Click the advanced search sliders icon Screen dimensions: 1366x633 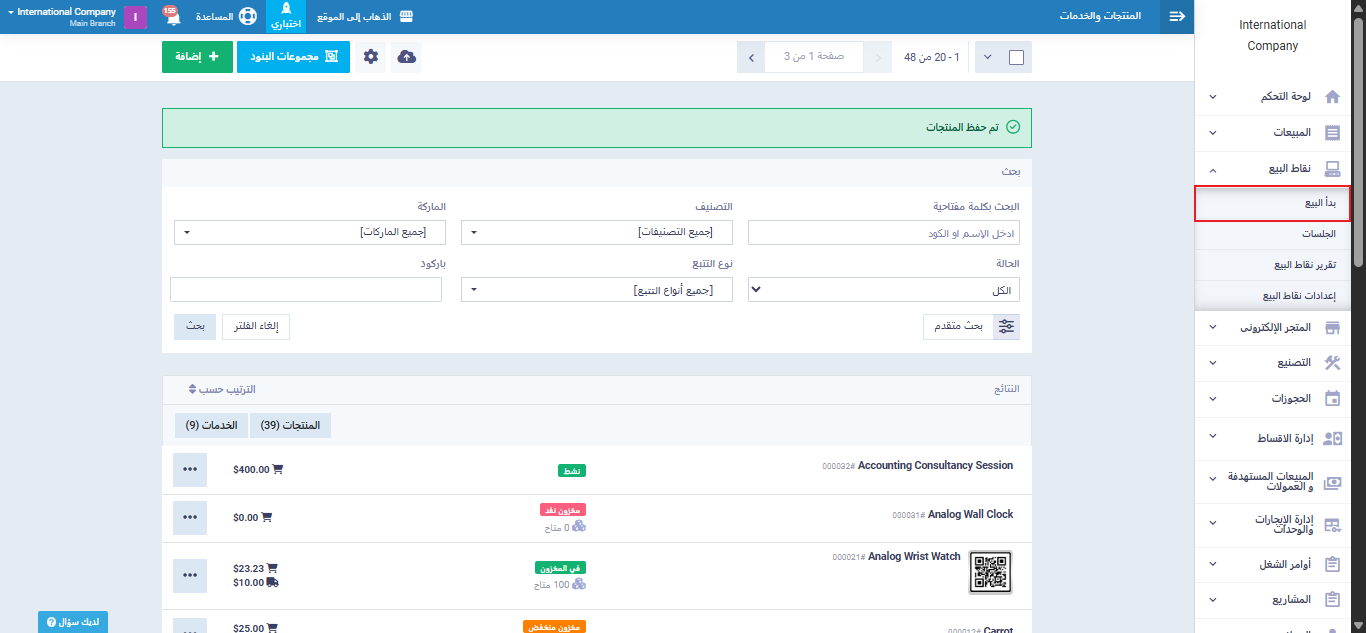1006,326
